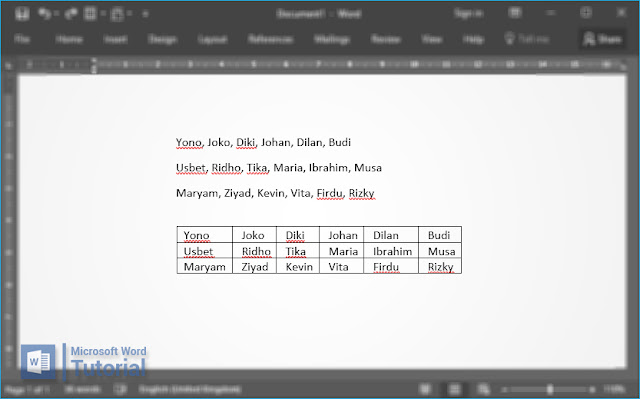Open the Layout ribbon tab
Image resolution: width=640 pixels, height=399 pixels.
(212, 39)
